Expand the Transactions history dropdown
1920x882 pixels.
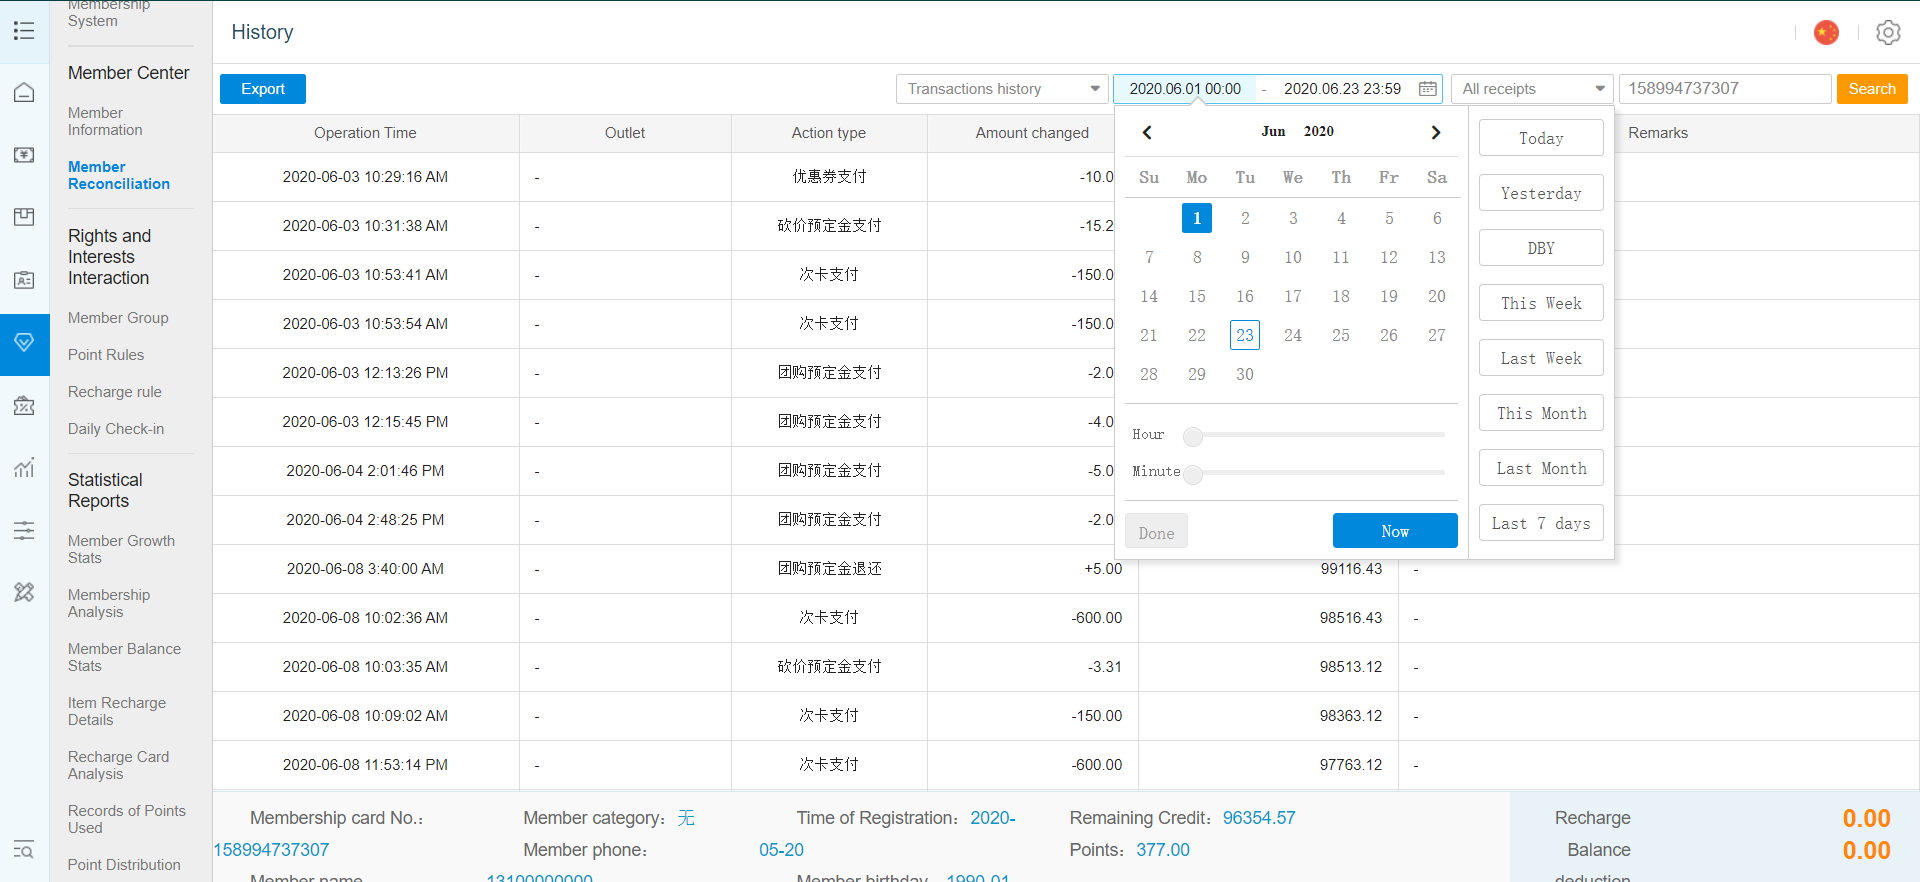click(x=1002, y=89)
